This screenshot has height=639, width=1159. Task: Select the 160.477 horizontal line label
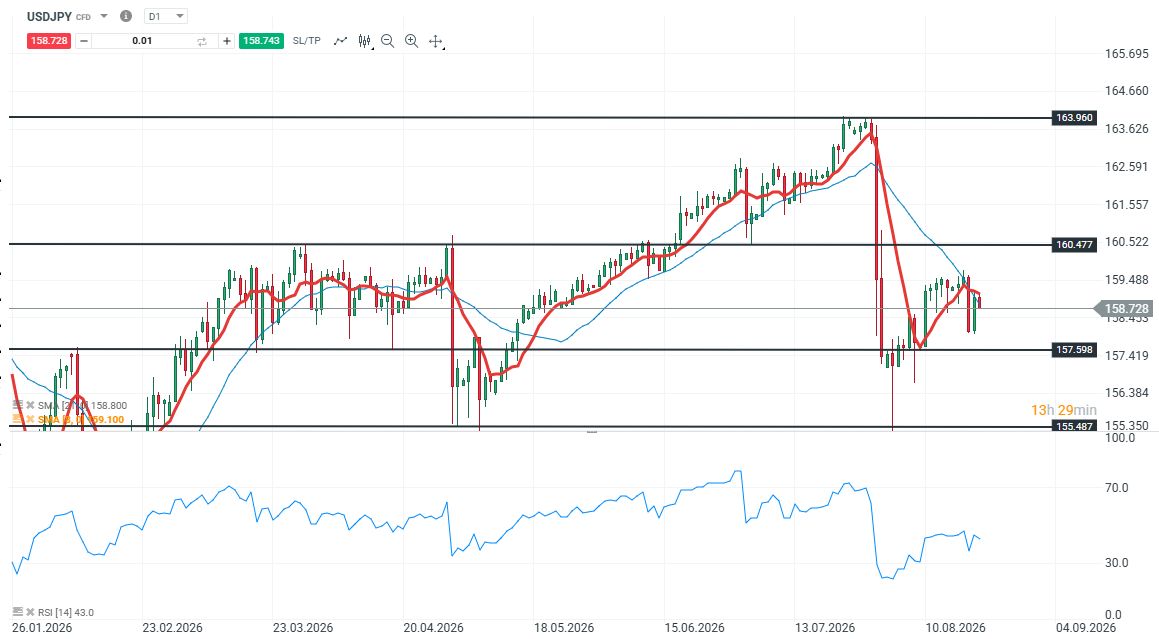[x=1074, y=244]
